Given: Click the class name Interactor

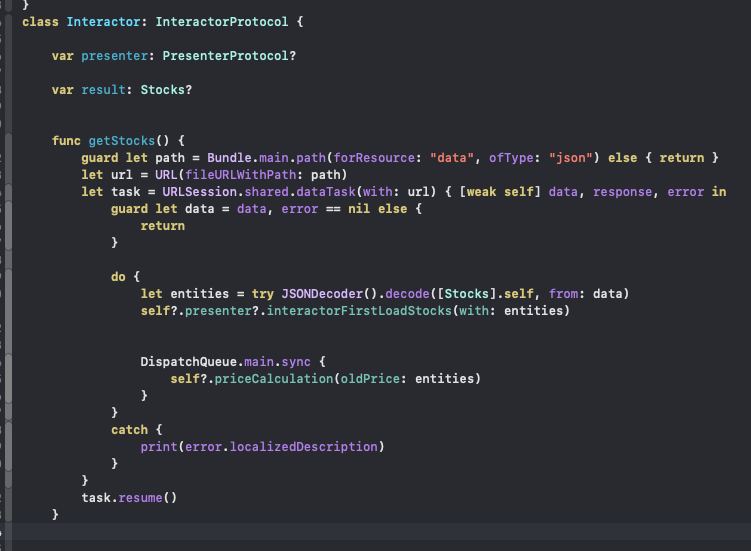Looking at the screenshot, I should coord(103,22).
